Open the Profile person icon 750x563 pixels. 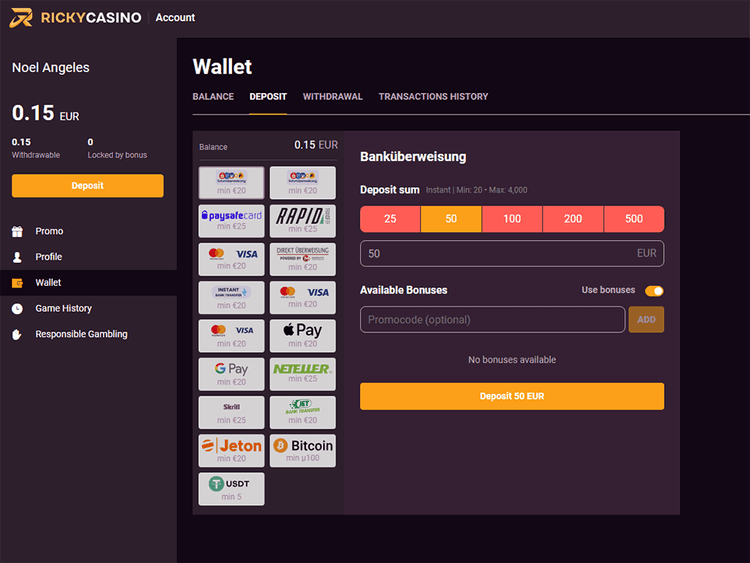coord(17,257)
